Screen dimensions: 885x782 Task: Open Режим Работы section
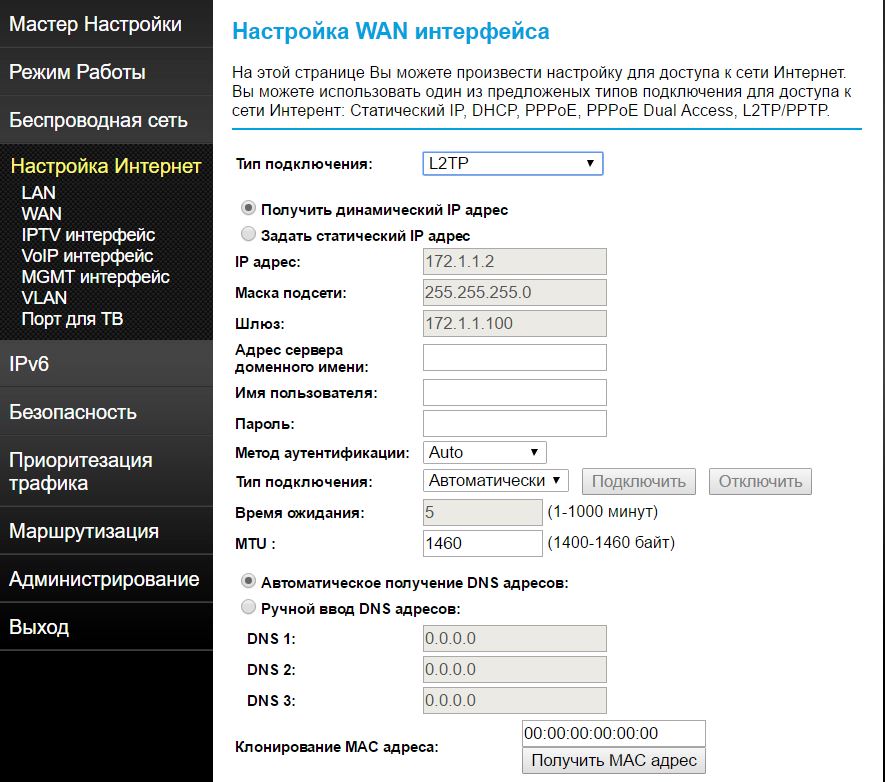(x=77, y=72)
